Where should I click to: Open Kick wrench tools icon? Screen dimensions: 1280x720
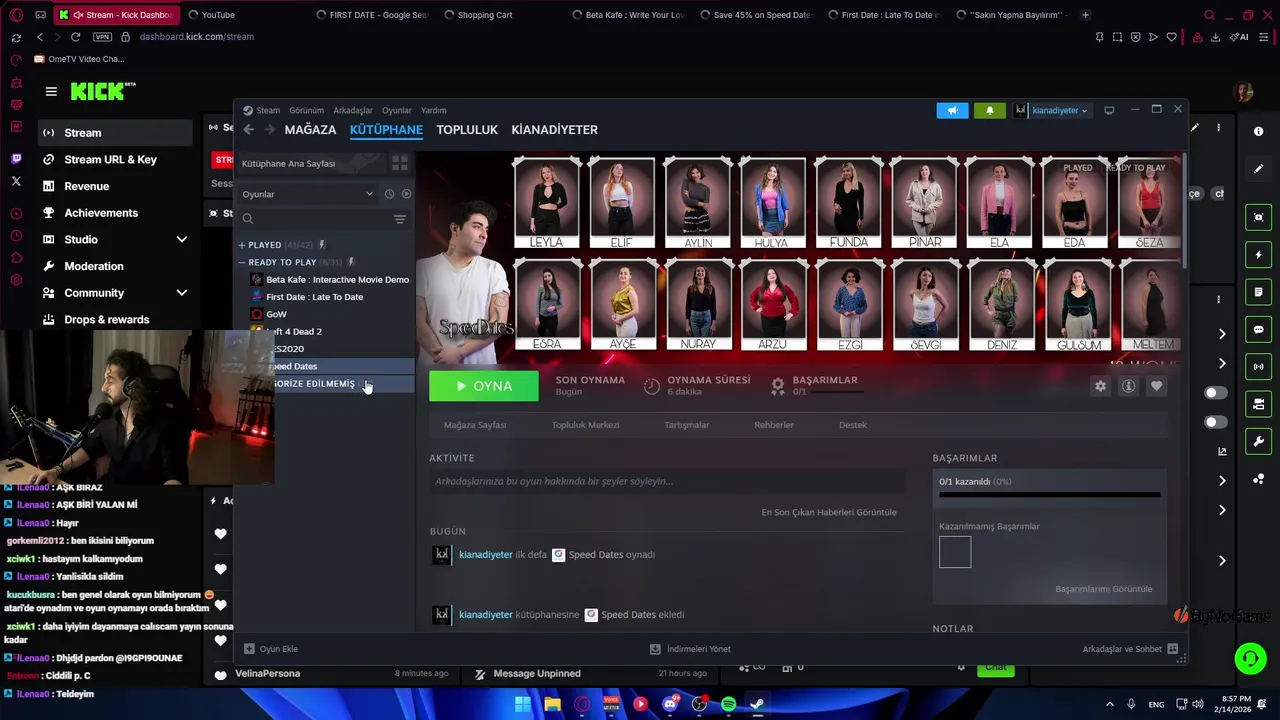pyautogui.click(x=1258, y=441)
